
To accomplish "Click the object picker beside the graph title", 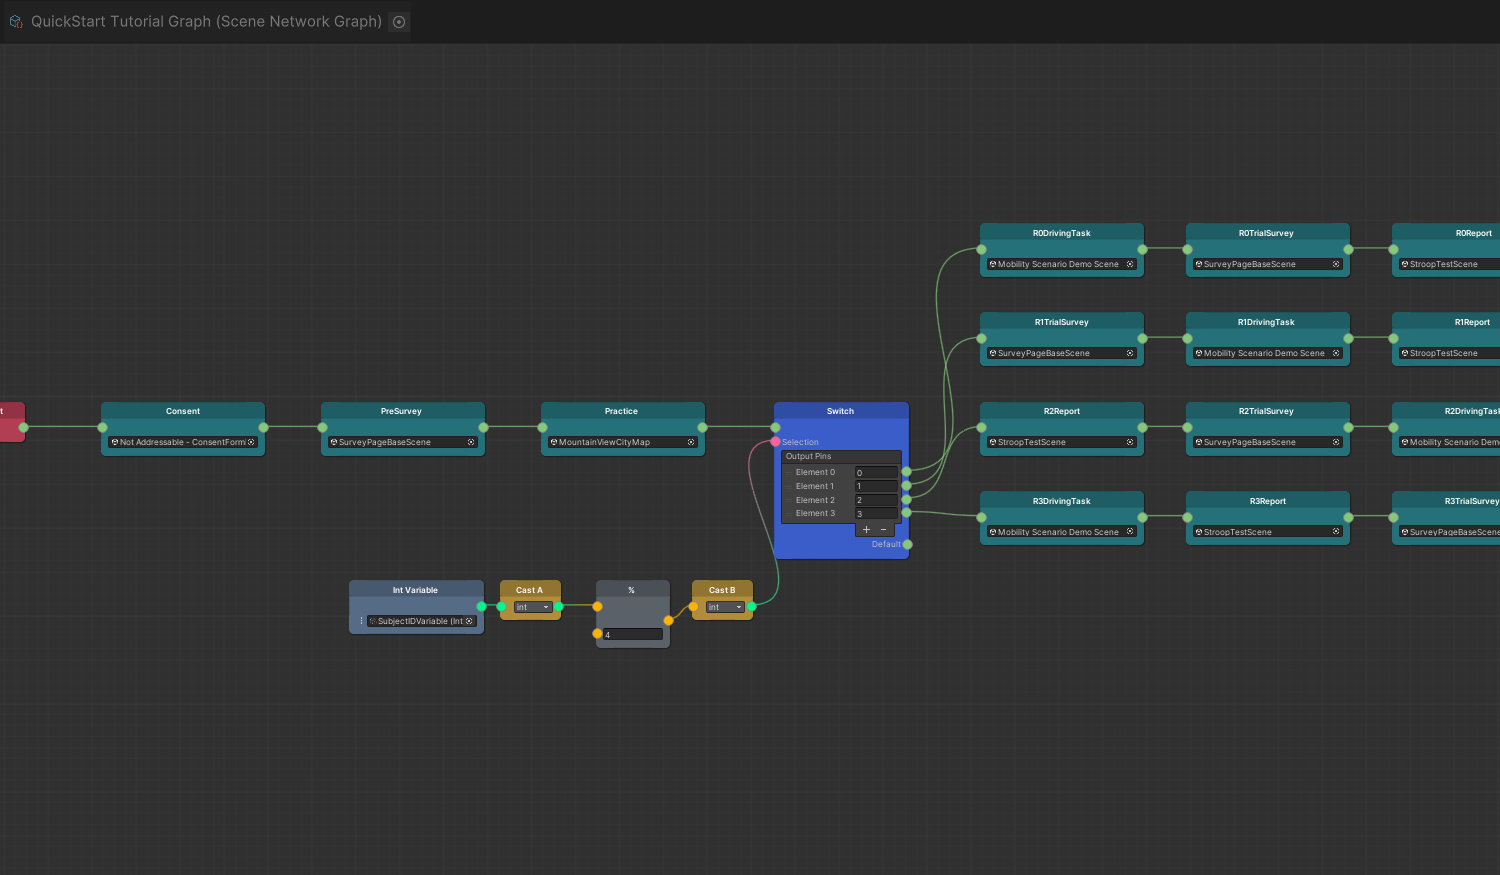I will click(x=399, y=22).
